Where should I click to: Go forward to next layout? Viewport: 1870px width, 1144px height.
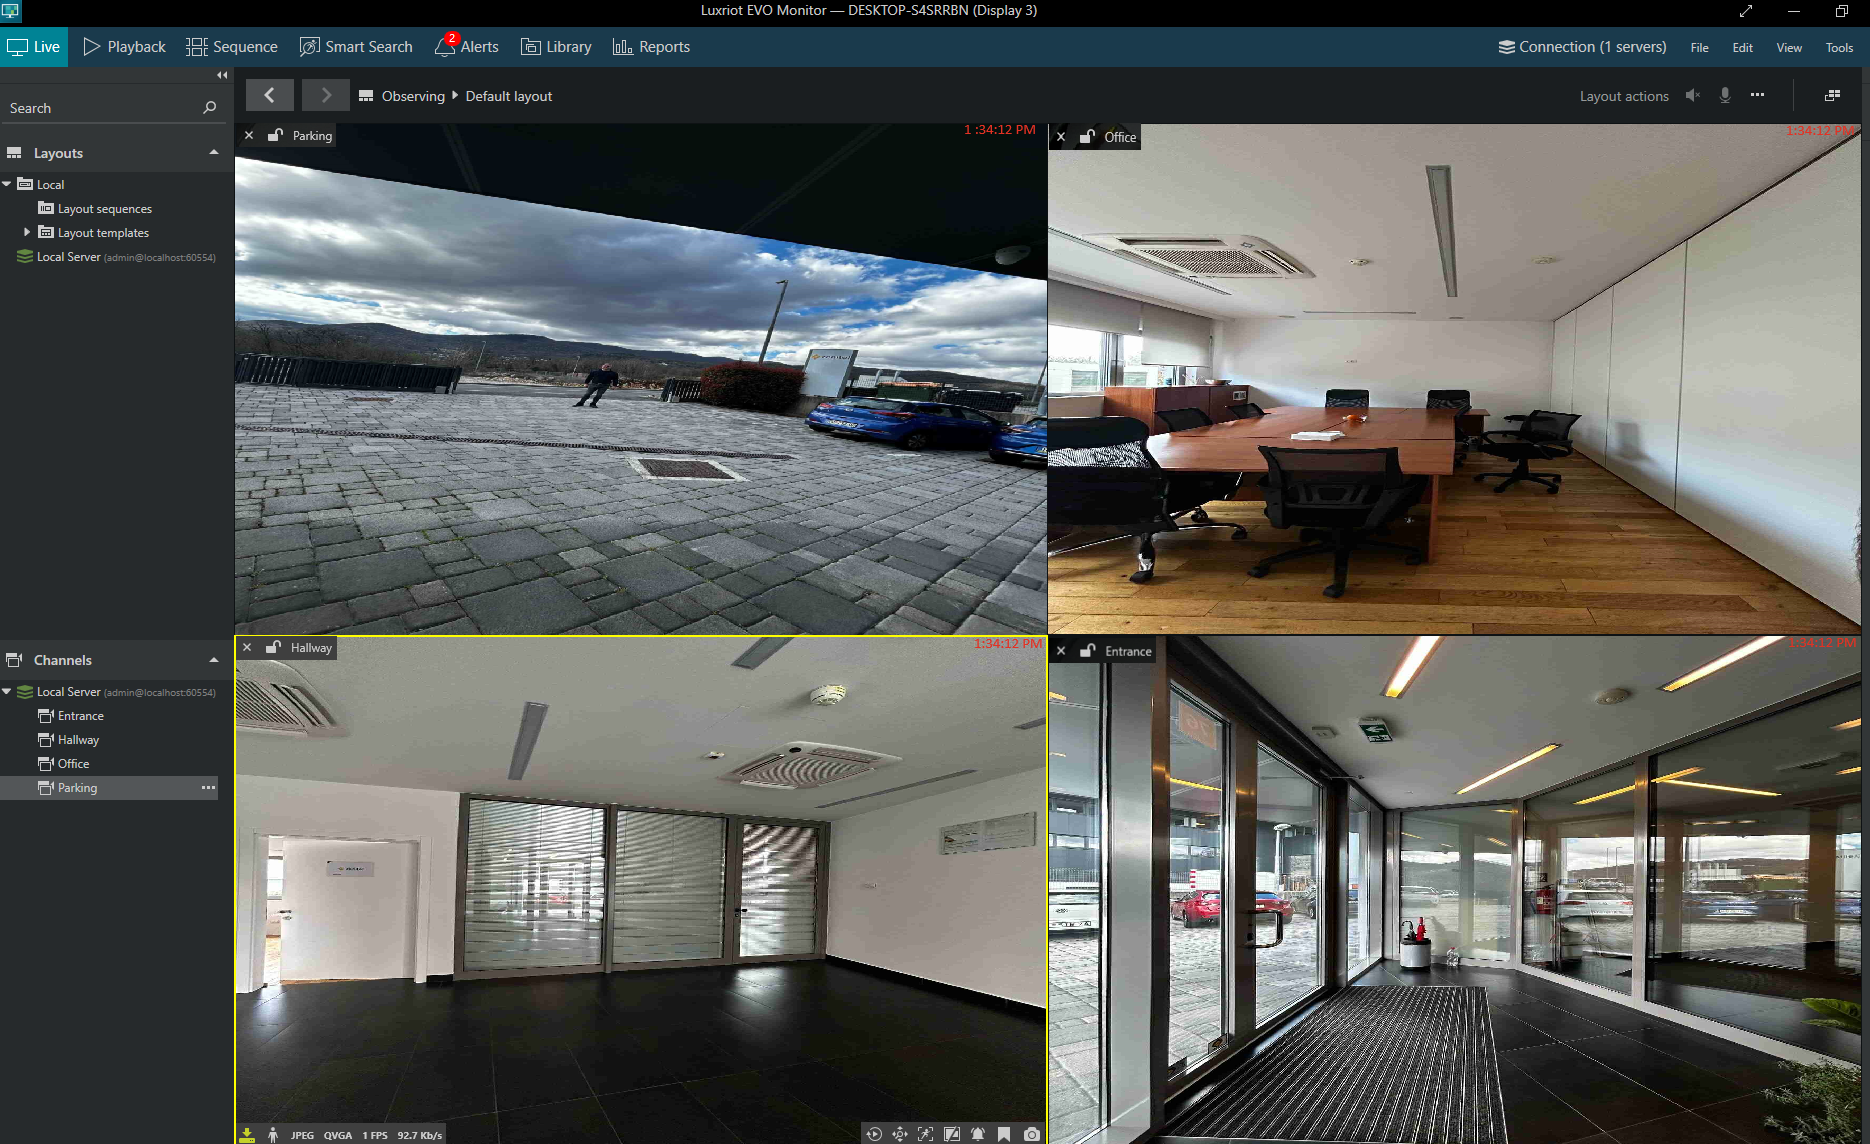pyautogui.click(x=325, y=95)
